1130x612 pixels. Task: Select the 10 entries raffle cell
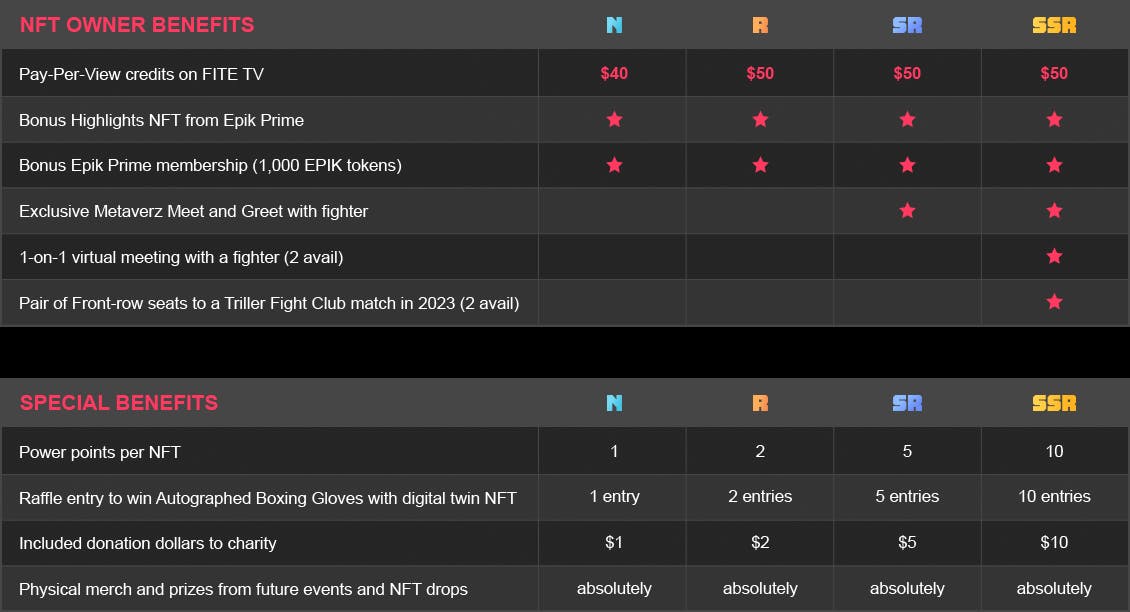pyautogui.click(x=1054, y=496)
